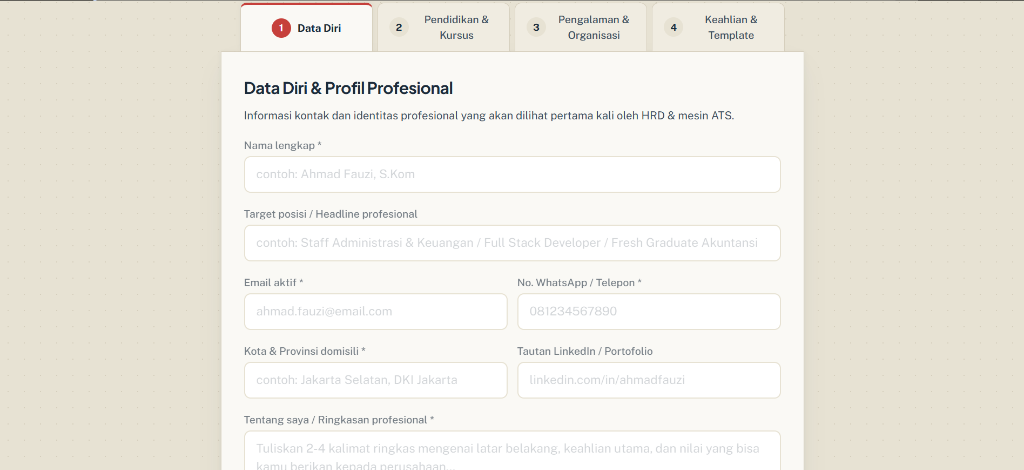
Task: Focus the Tautan LinkedIn / Portofolio field
Action: pos(649,380)
